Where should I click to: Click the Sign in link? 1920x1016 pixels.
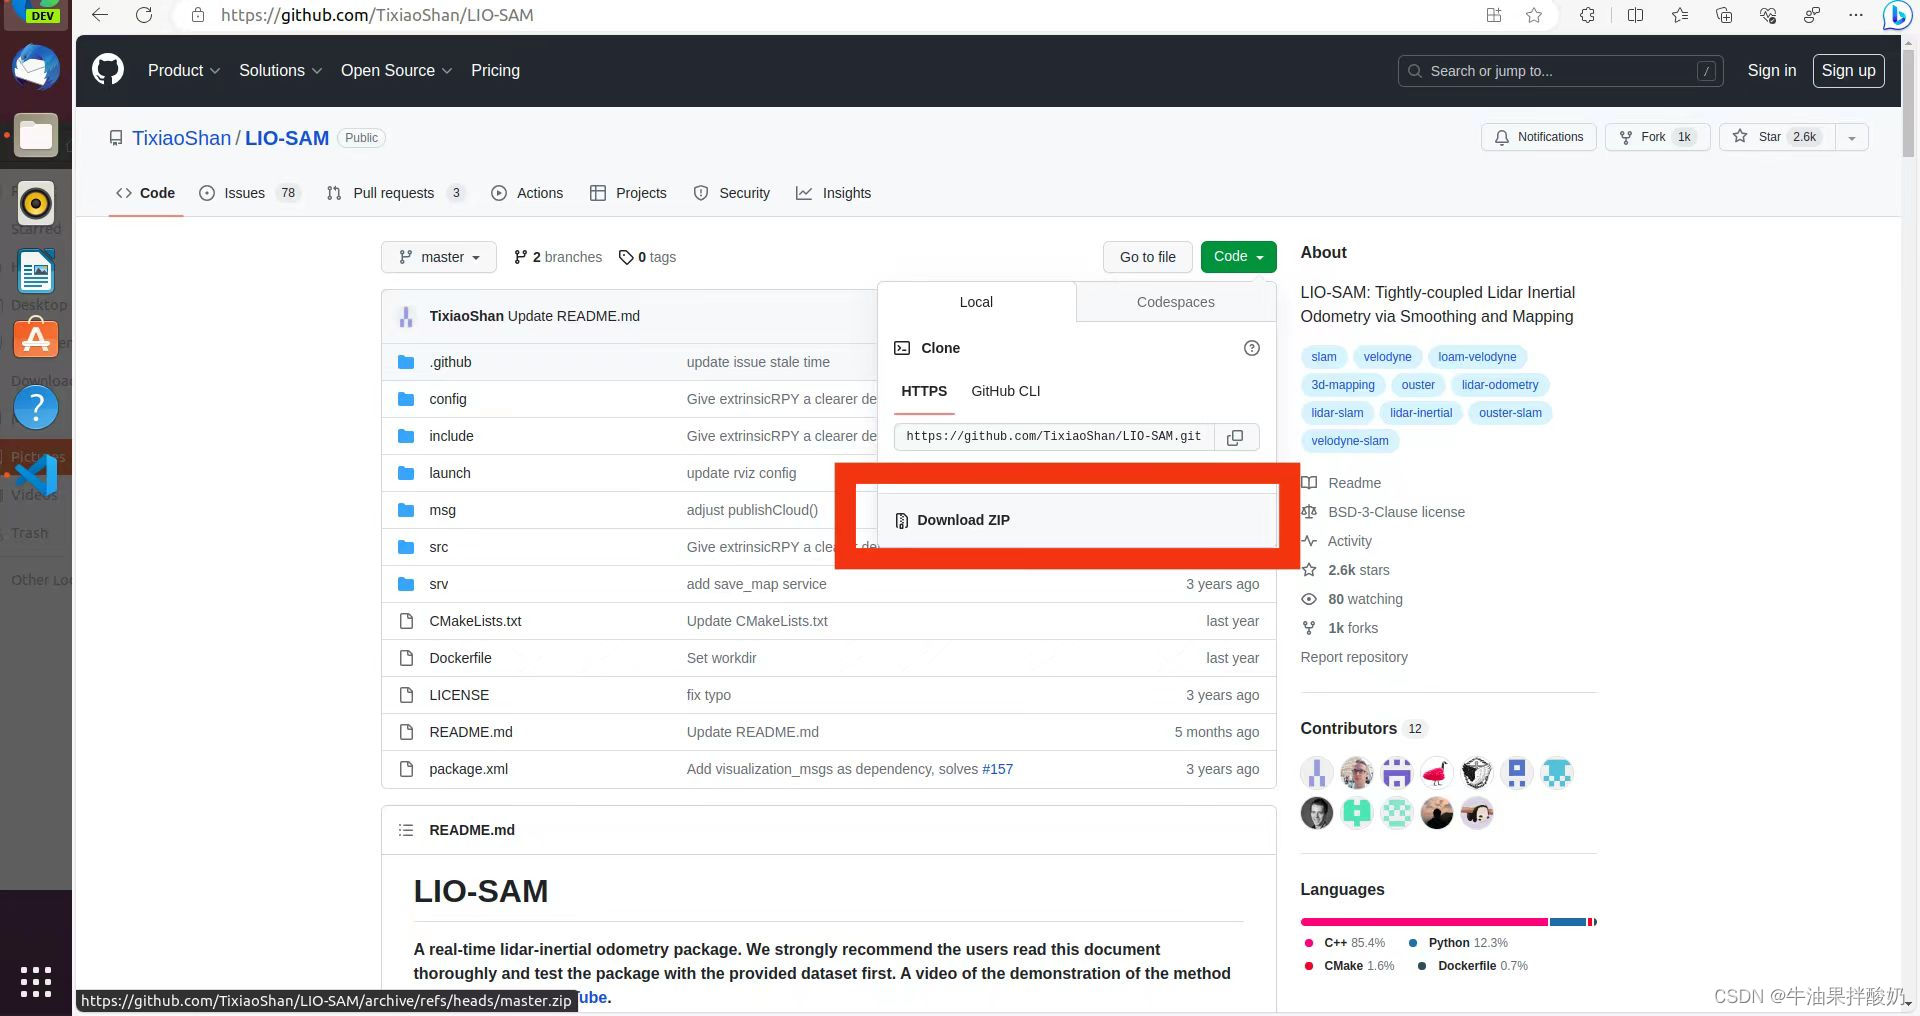click(x=1771, y=70)
